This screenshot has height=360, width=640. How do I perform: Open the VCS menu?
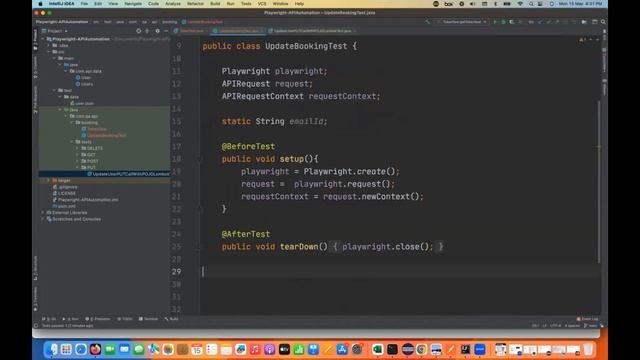262,4
